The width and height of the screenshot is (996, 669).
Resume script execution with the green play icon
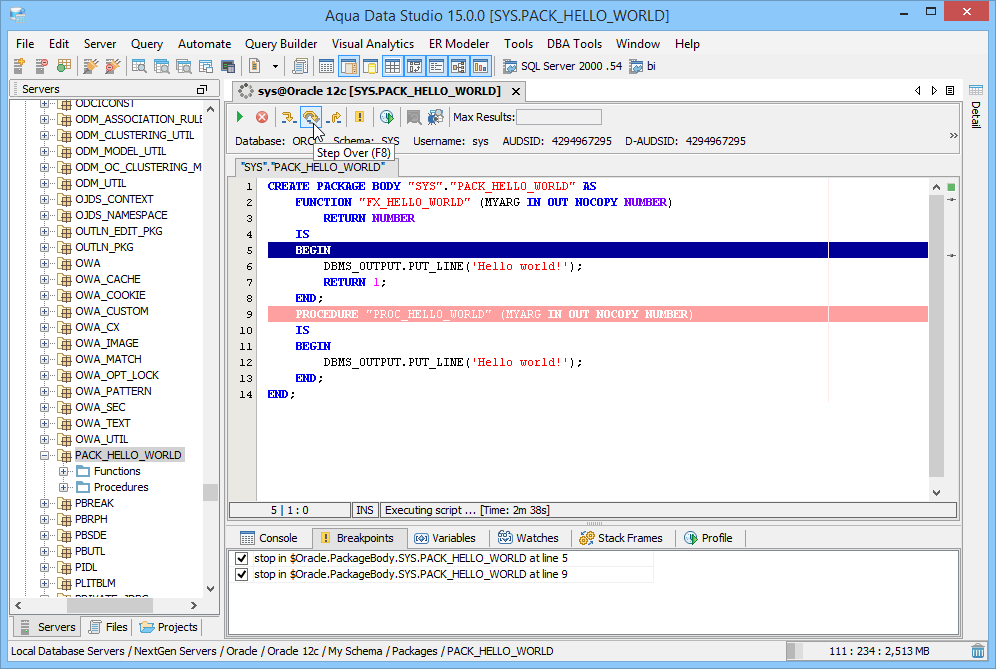[x=239, y=117]
